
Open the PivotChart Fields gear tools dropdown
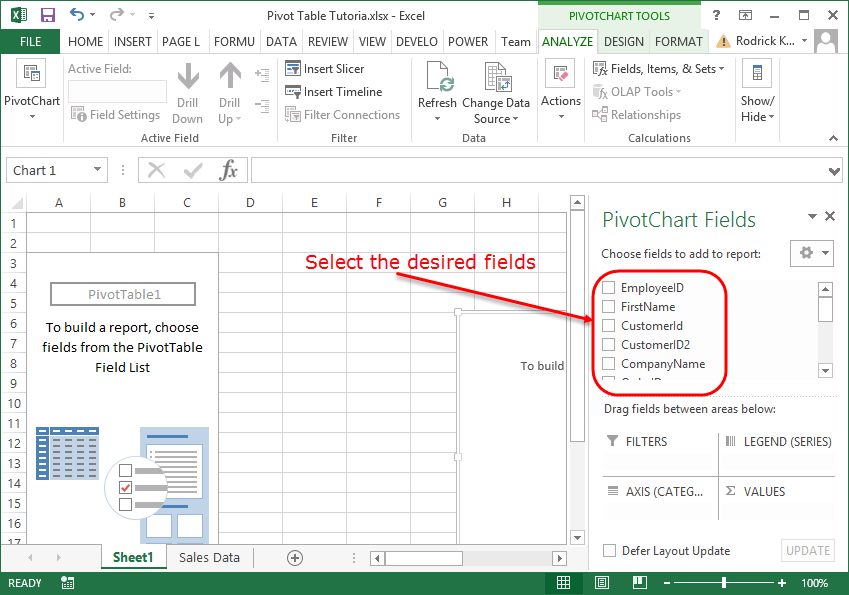(811, 253)
